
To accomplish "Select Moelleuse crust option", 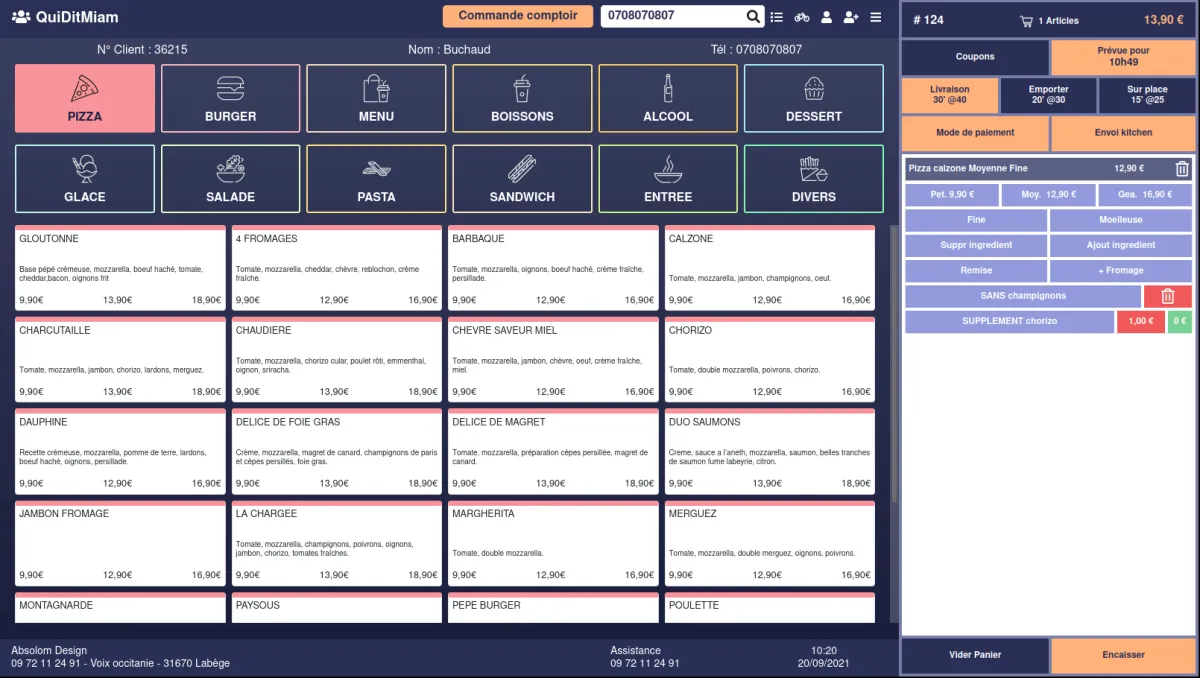I will pyautogui.click(x=1121, y=220).
